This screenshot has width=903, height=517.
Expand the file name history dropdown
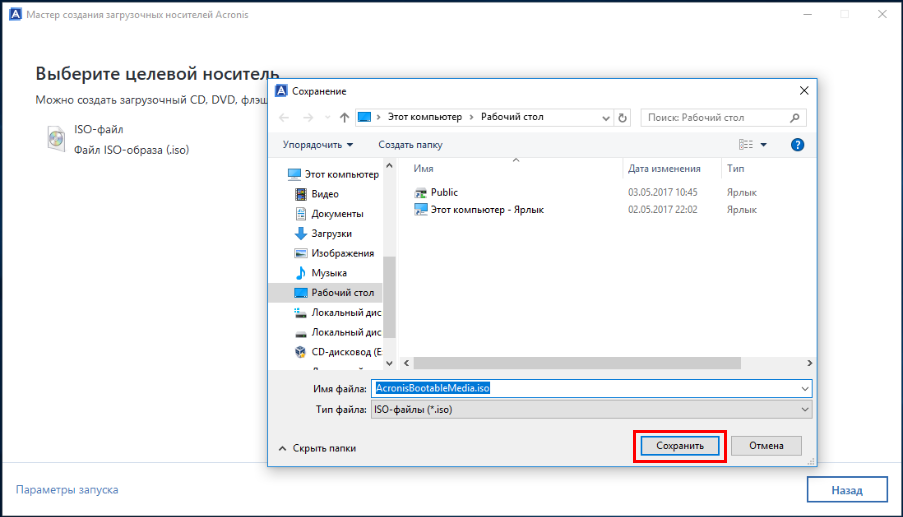click(x=805, y=389)
